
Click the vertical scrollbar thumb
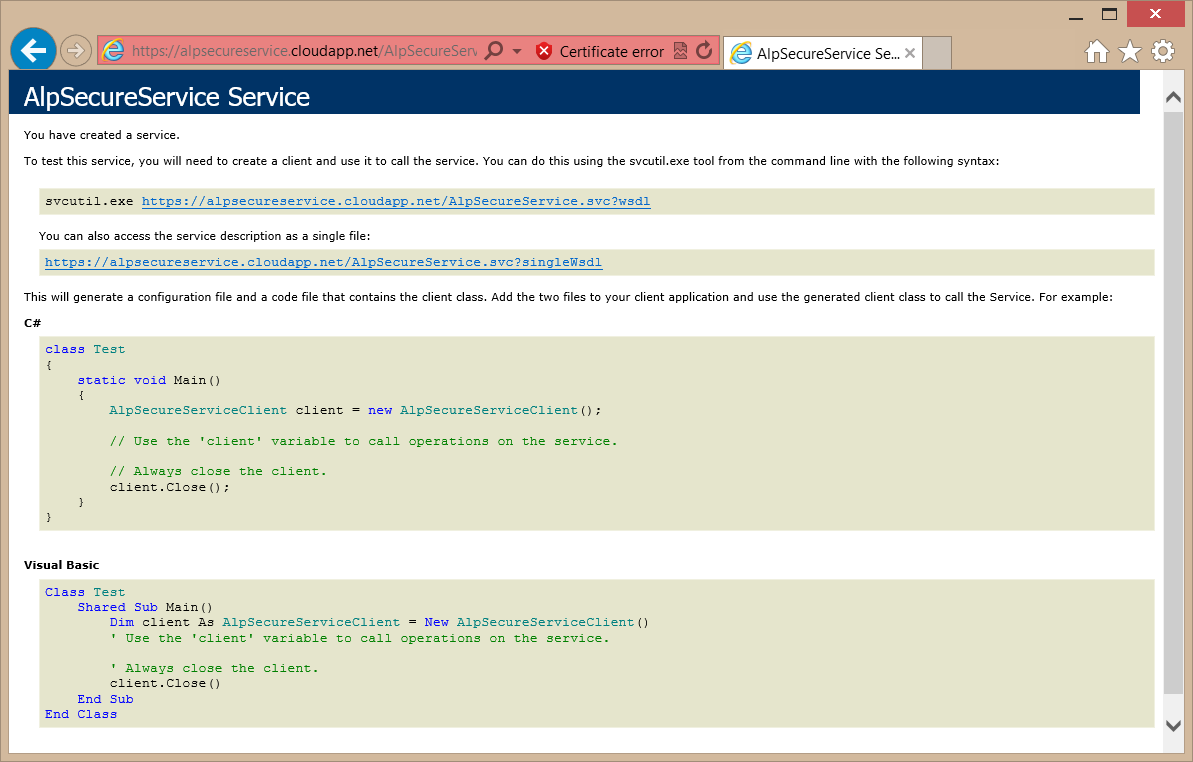click(1173, 400)
